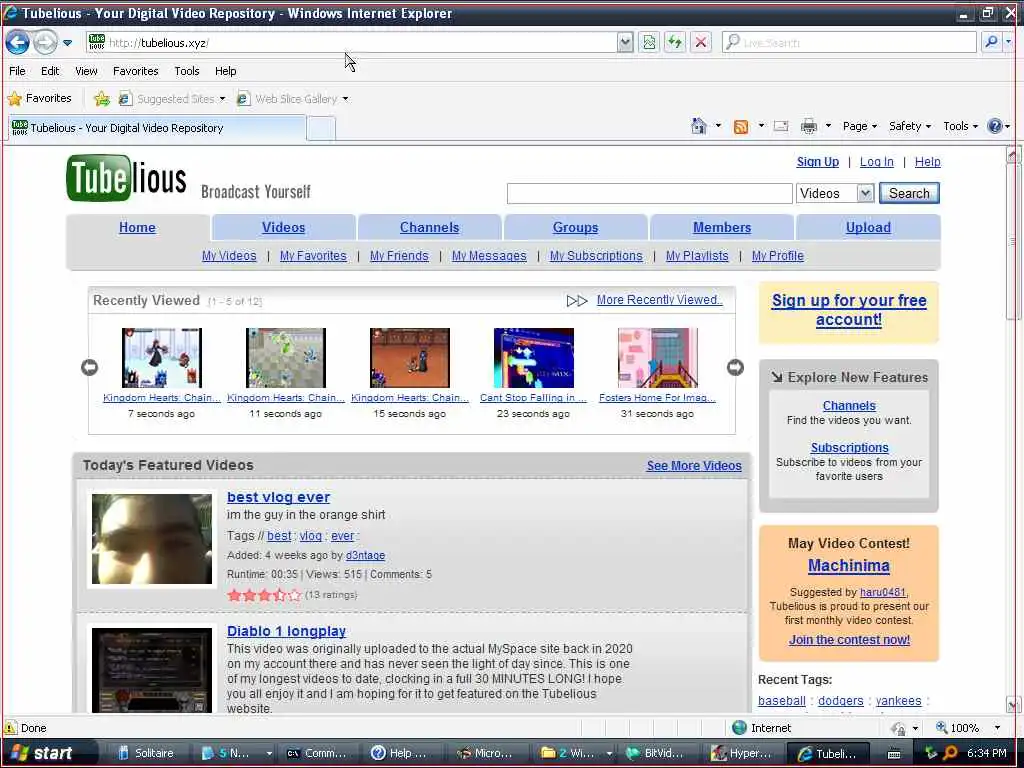The width and height of the screenshot is (1024, 768).
Task: Open the Favorites menu
Action: pos(136,71)
